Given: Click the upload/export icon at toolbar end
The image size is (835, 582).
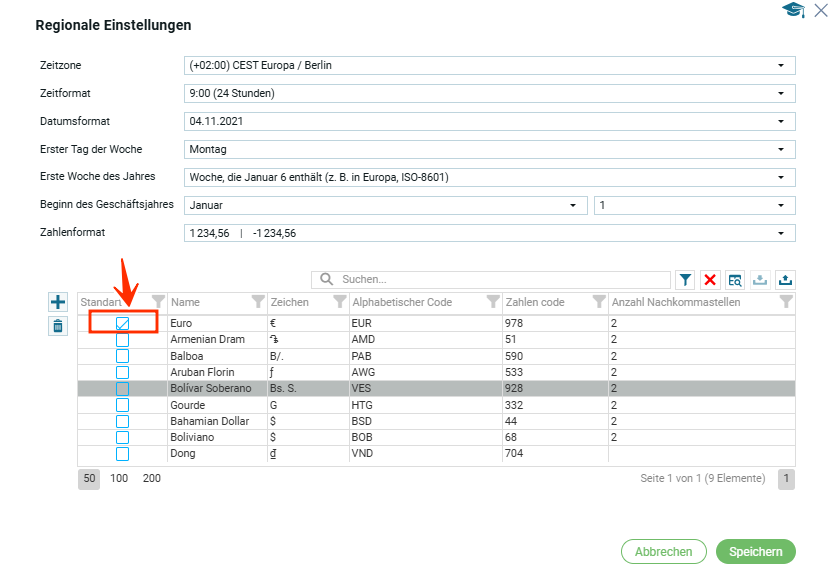Looking at the screenshot, I should (785, 280).
